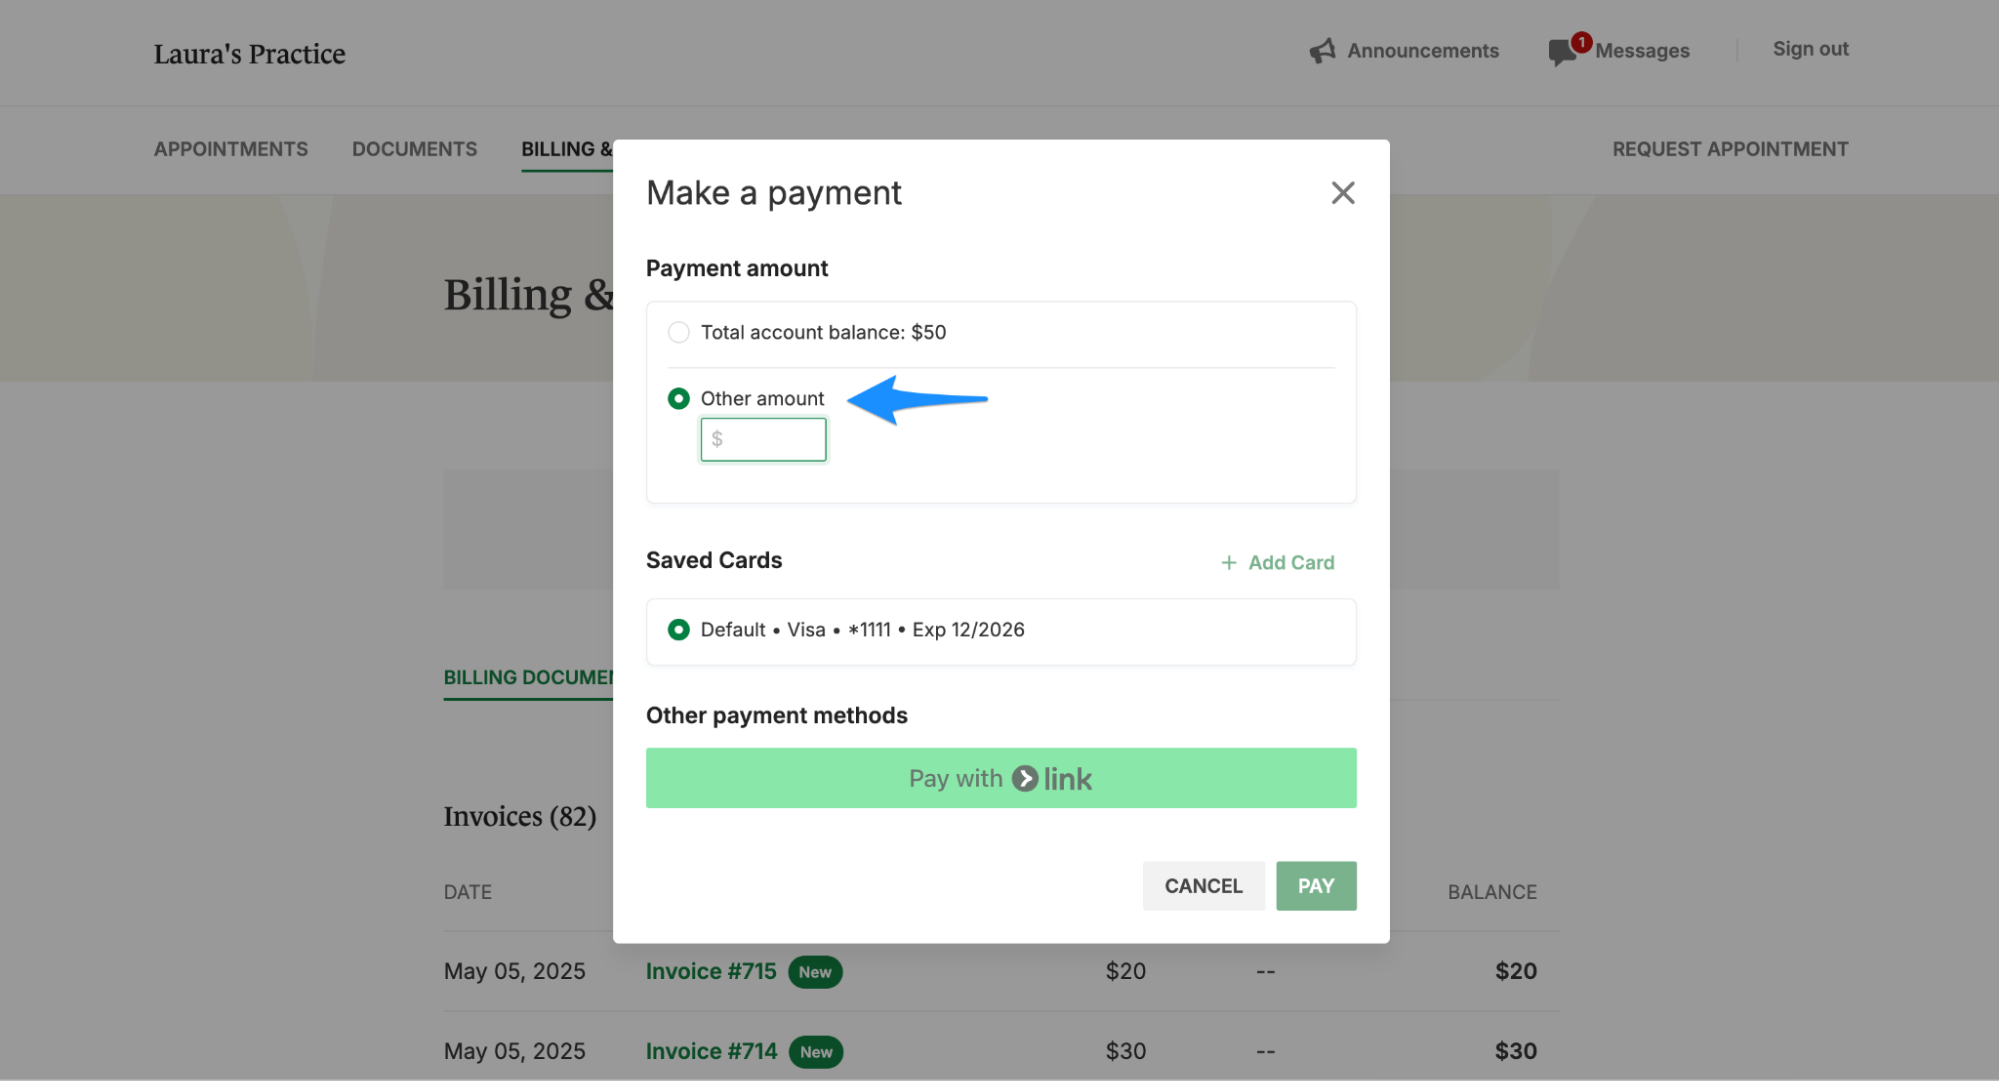Open Announcements megaphone icon

pos(1322,51)
